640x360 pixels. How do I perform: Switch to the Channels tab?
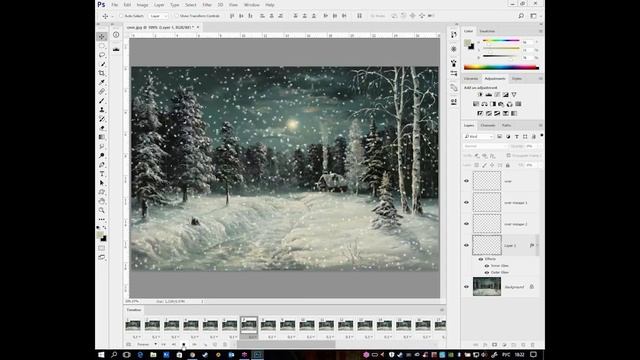(488, 125)
